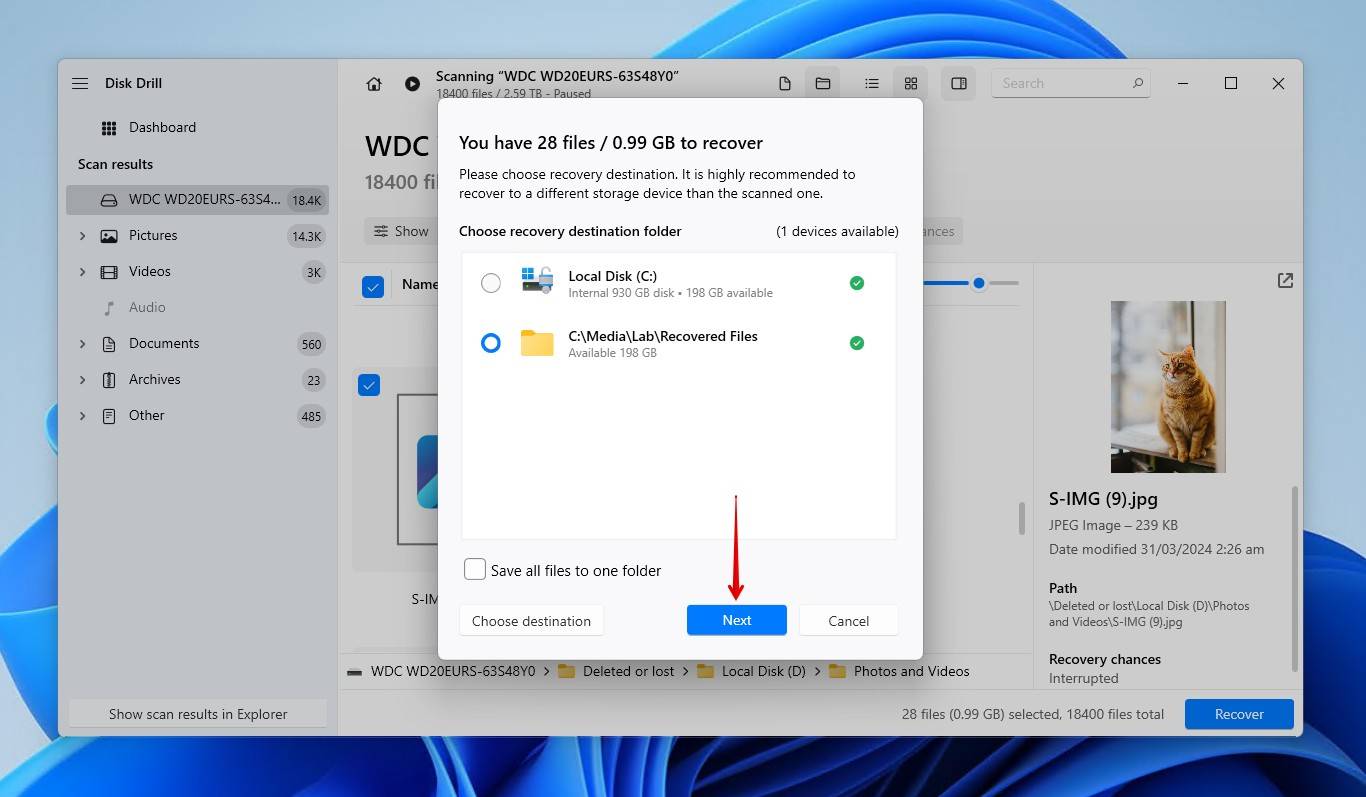This screenshot has width=1366, height=797.
Task: Enable Save all files to one folder
Action: click(475, 570)
